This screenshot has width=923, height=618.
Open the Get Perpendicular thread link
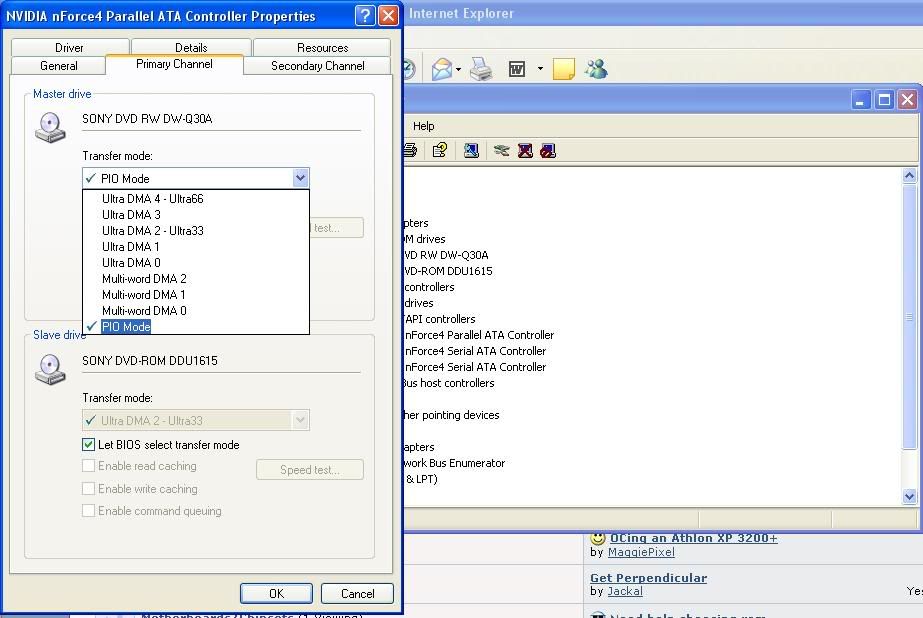click(x=649, y=578)
